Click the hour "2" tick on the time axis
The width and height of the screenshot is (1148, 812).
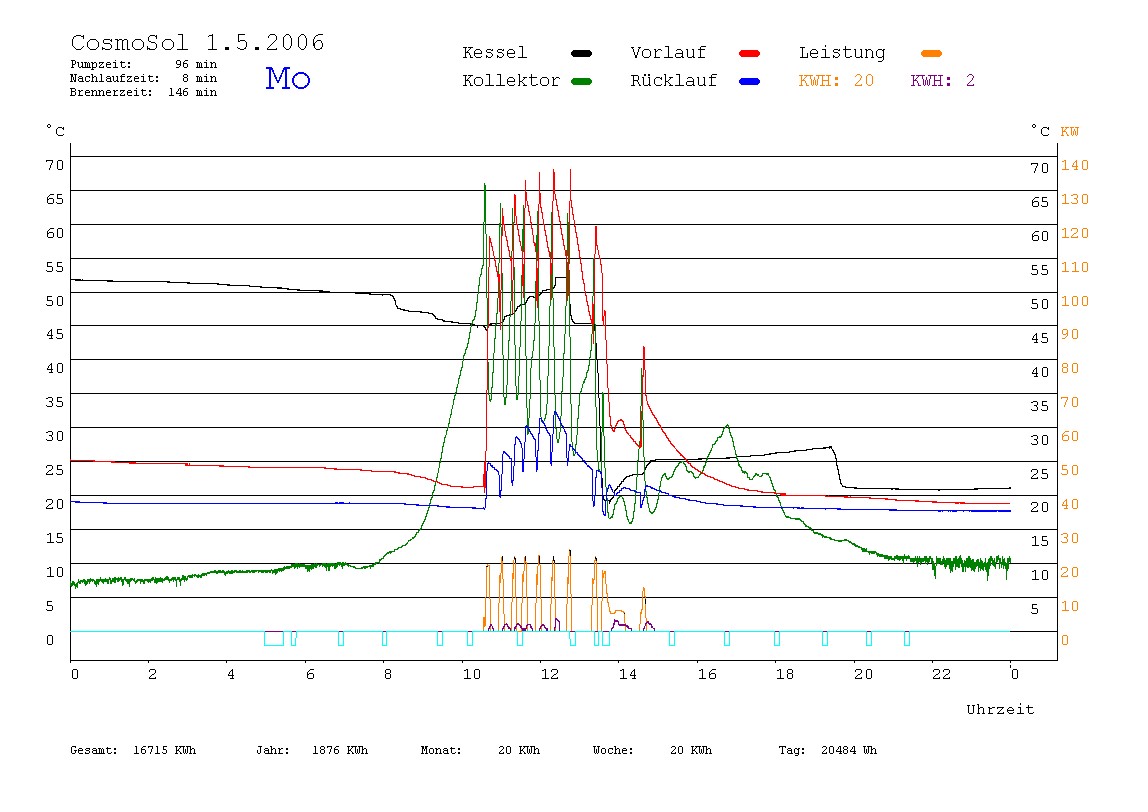[152, 674]
